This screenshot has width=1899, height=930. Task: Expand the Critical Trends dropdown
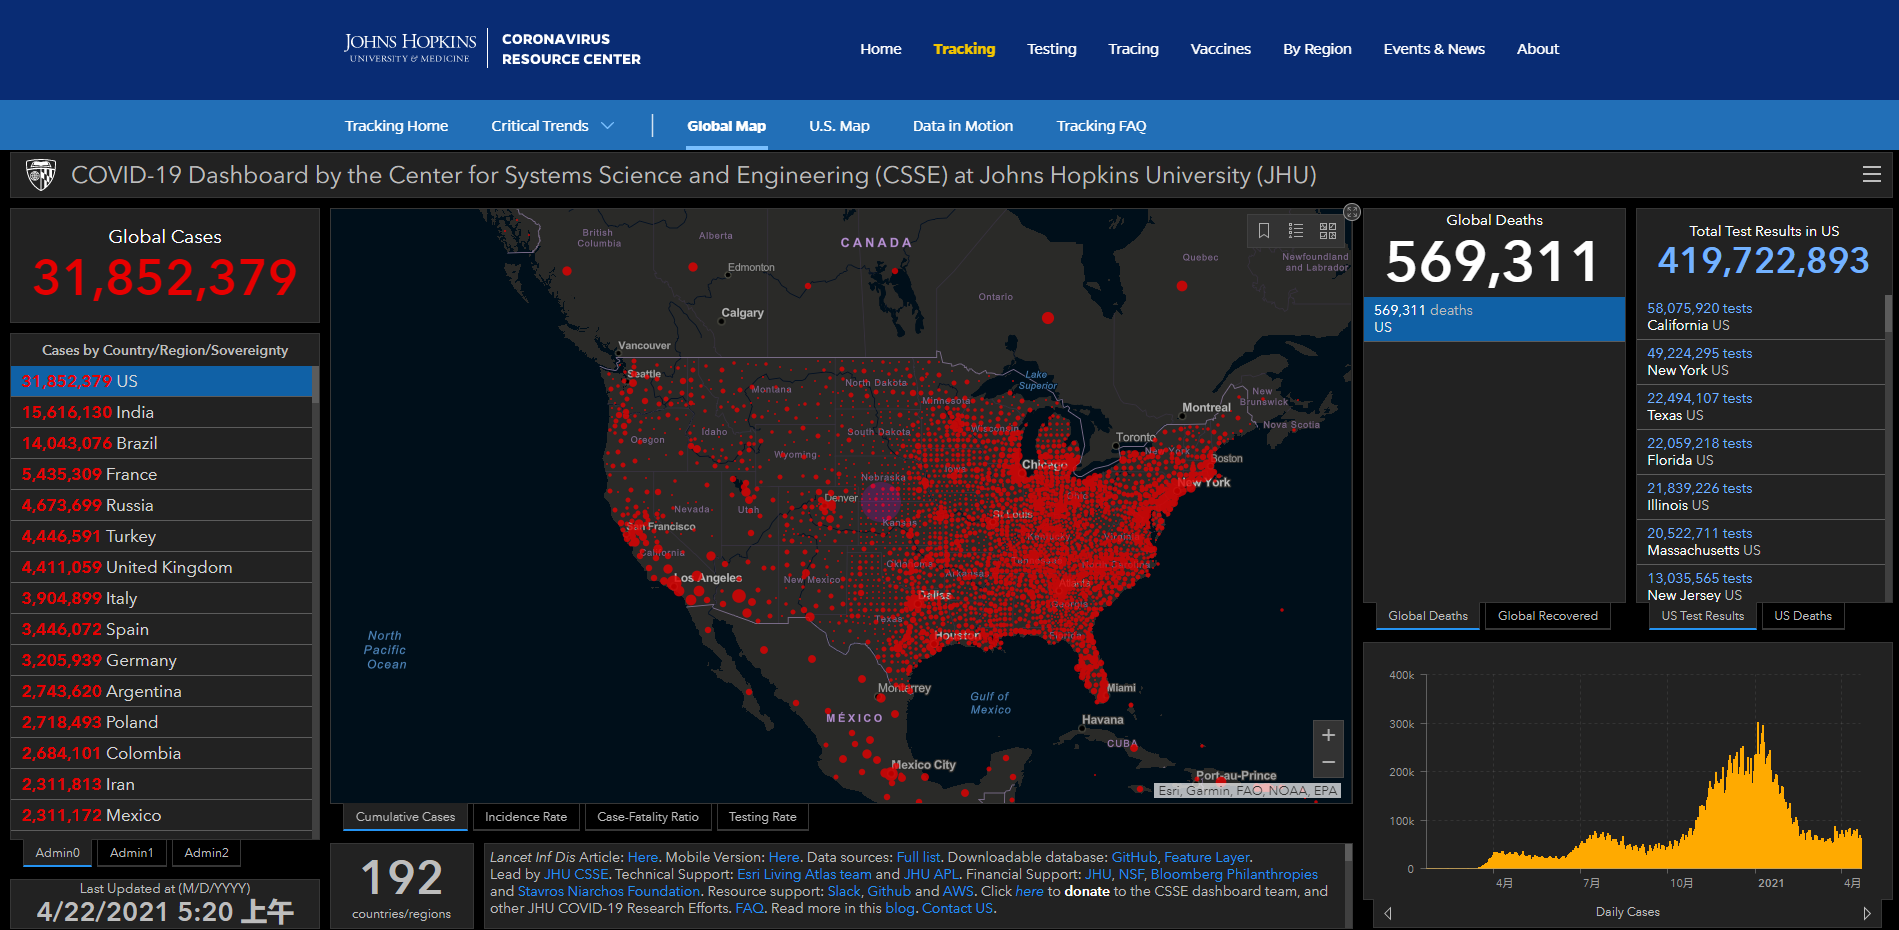(x=553, y=126)
